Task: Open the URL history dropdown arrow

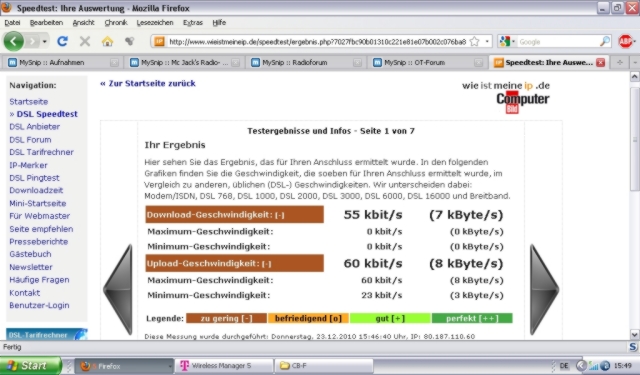Action: tap(487, 42)
